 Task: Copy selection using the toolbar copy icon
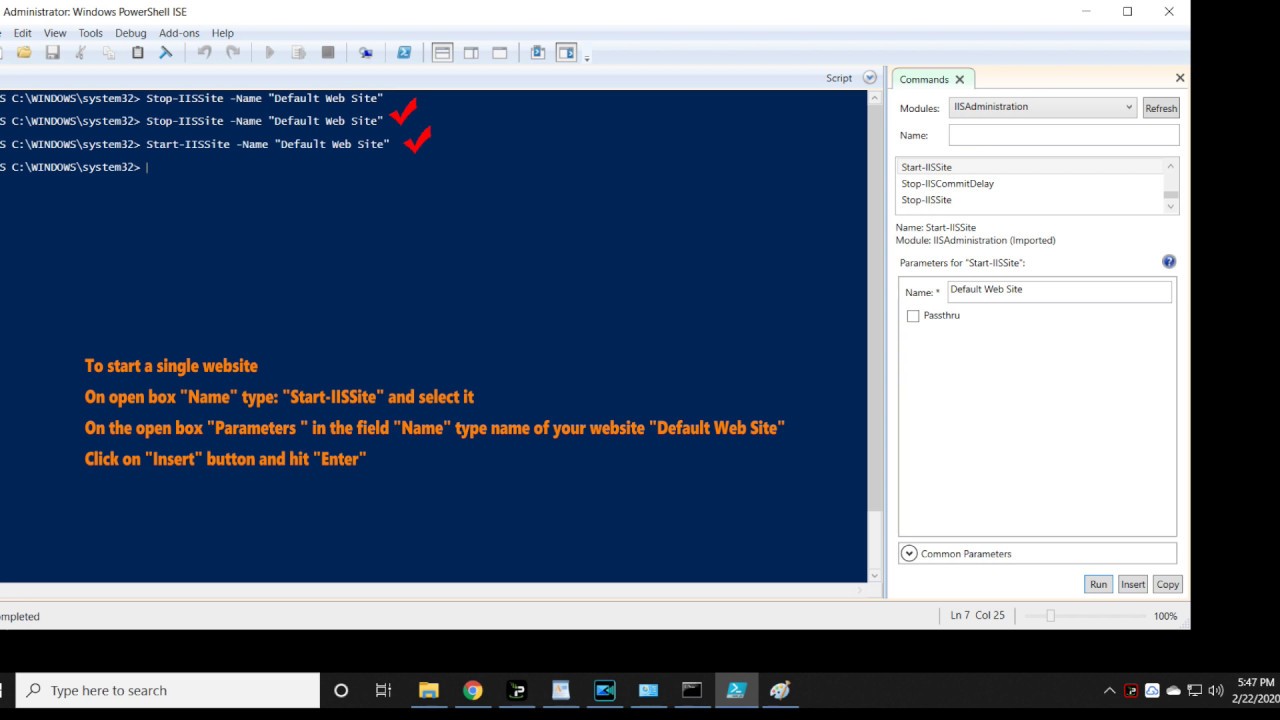109,53
